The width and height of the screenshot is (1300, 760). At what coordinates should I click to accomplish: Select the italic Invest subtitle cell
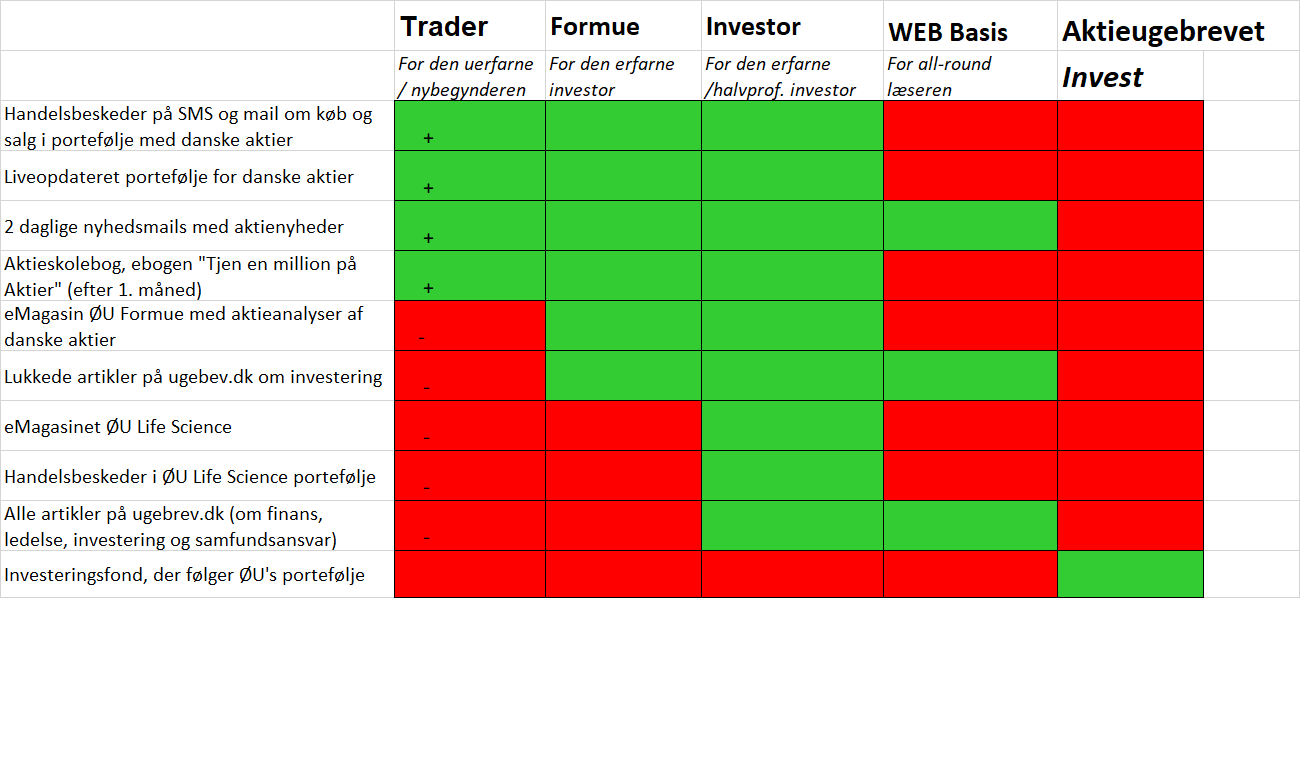coord(1102,77)
